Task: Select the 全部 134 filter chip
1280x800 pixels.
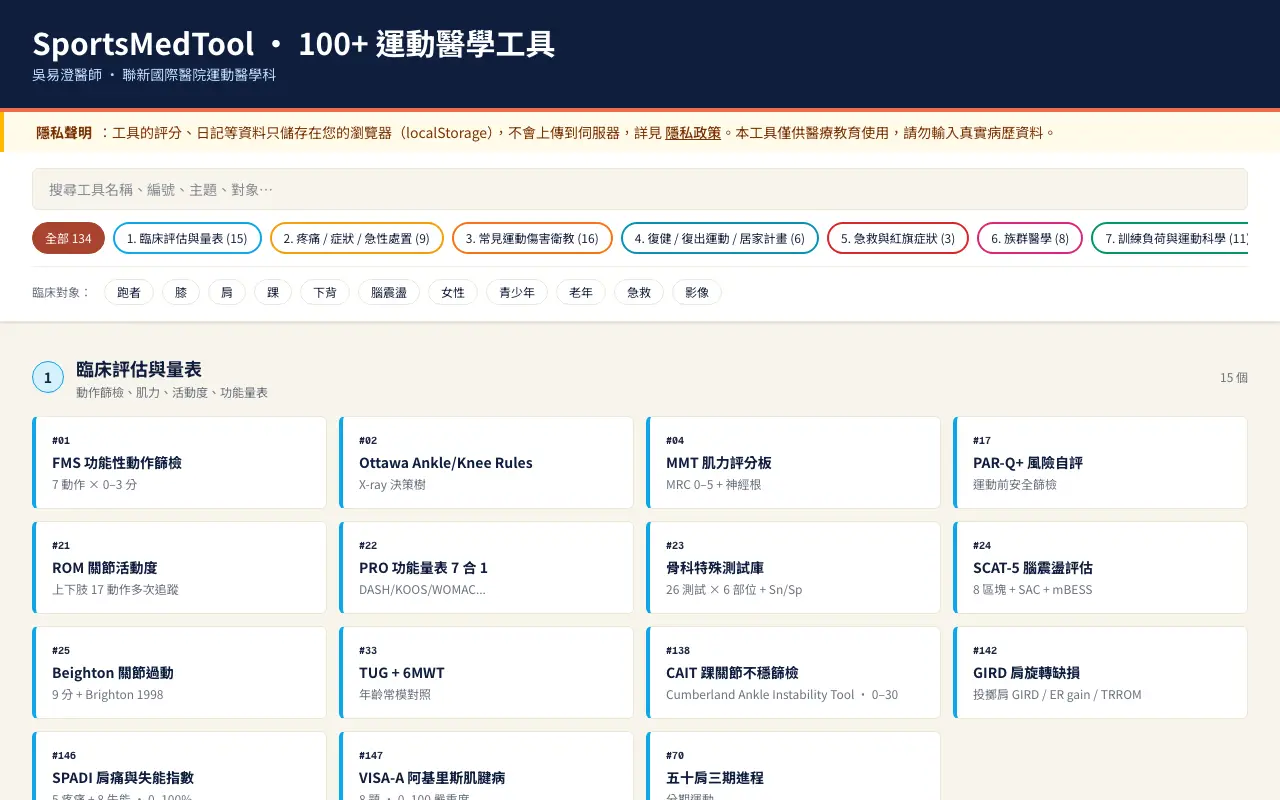Action: (x=68, y=238)
